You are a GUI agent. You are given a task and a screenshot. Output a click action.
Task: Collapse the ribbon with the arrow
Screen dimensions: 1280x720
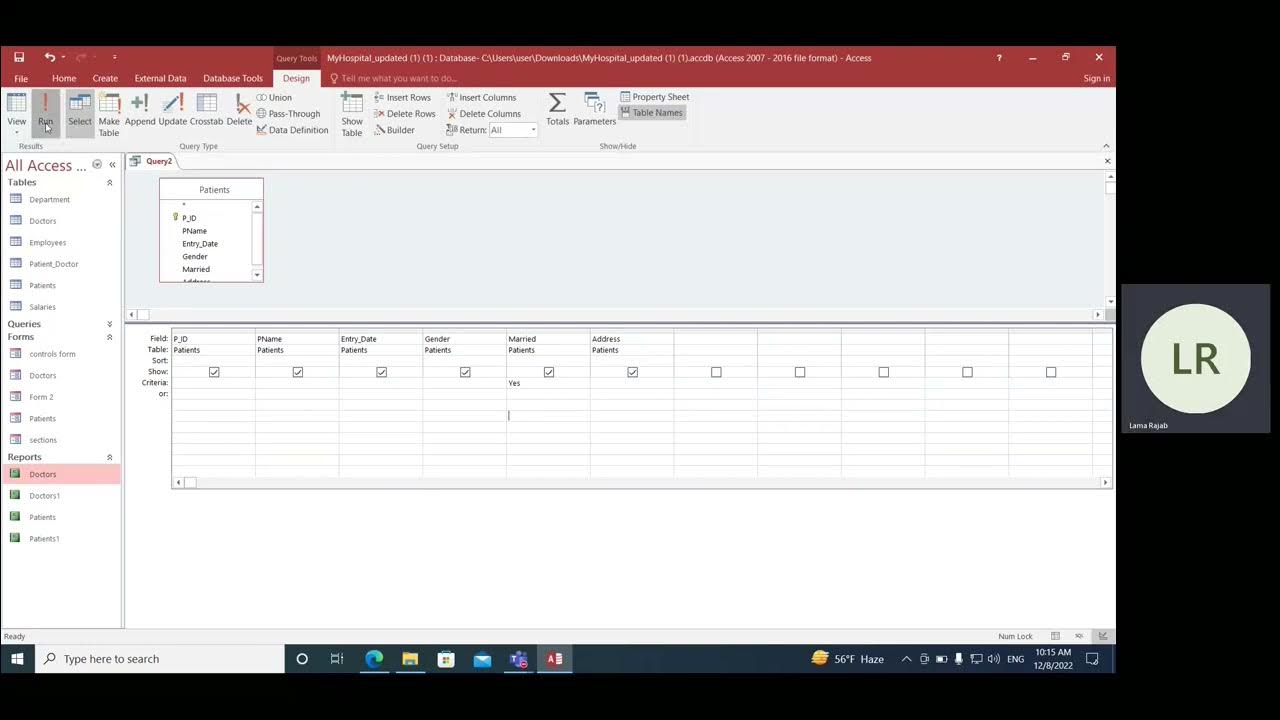(x=1106, y=146)
